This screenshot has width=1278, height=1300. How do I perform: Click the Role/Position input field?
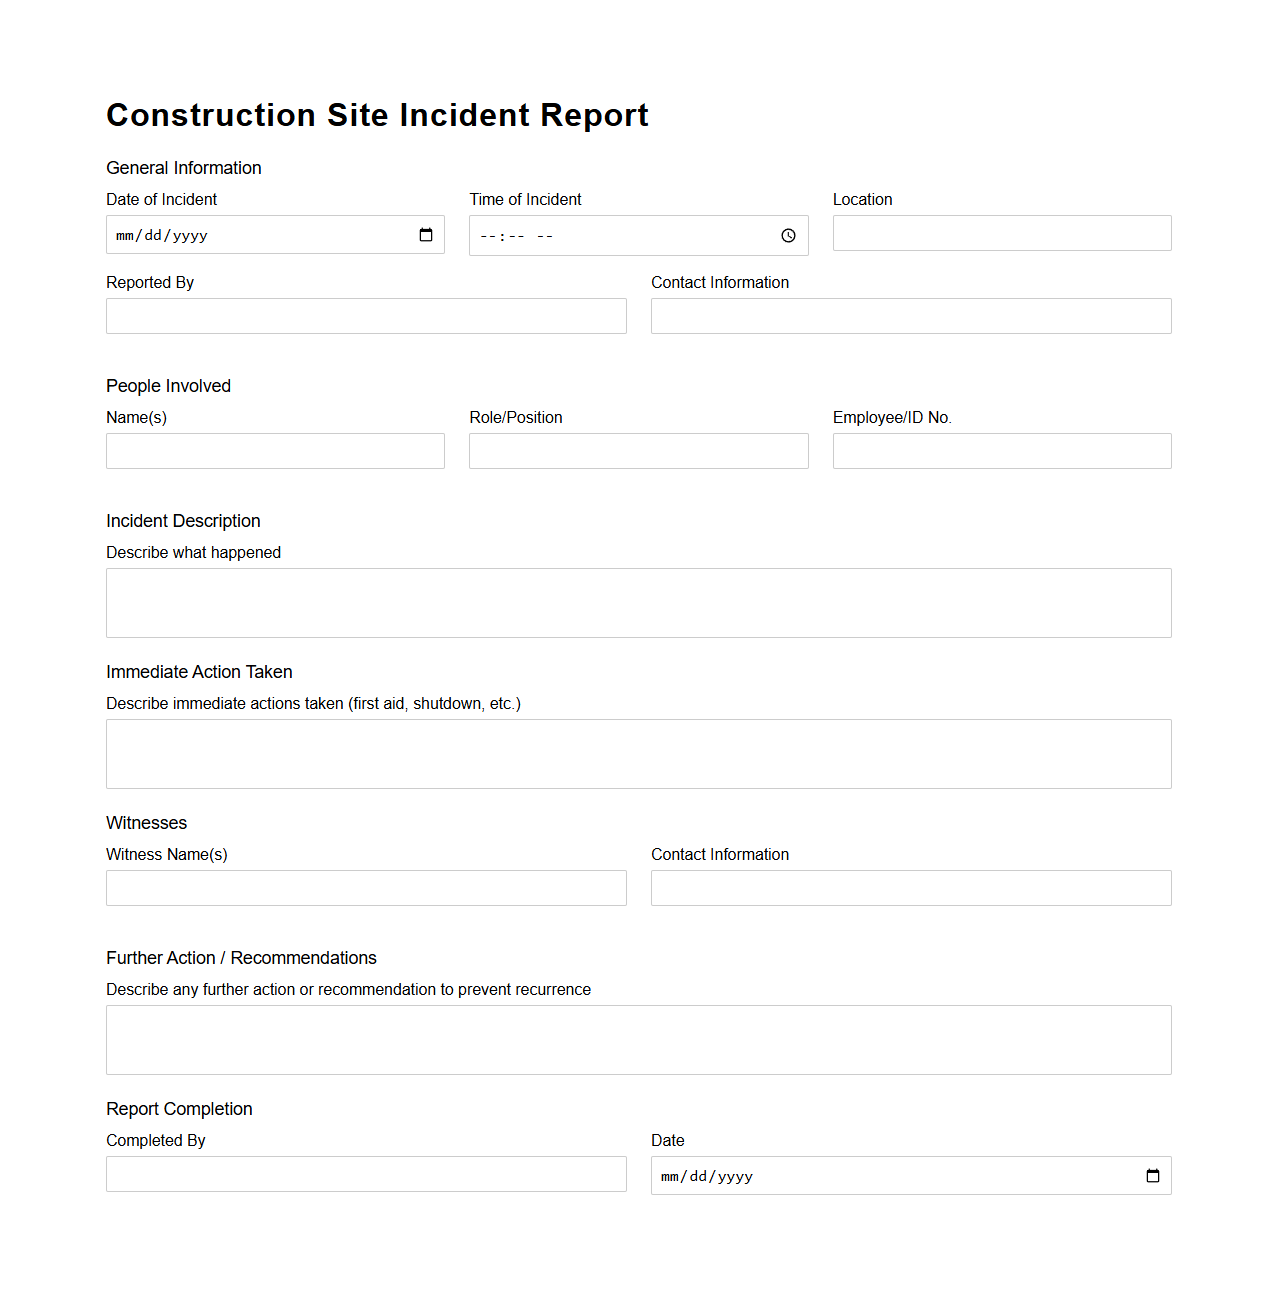point(638,451)
